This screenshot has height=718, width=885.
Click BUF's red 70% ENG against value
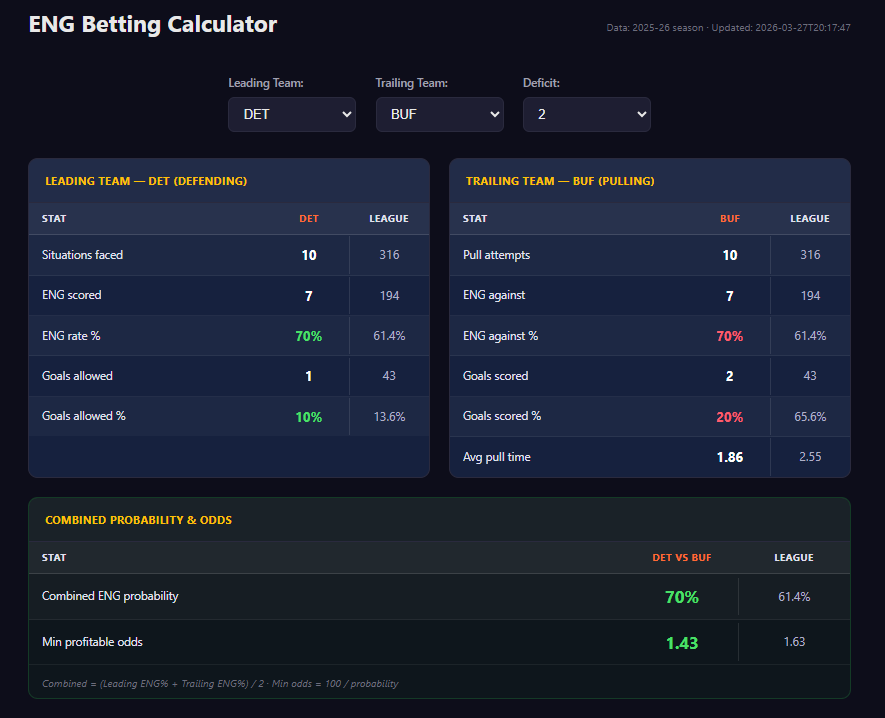pyautogui.click(x=730, y=336)
